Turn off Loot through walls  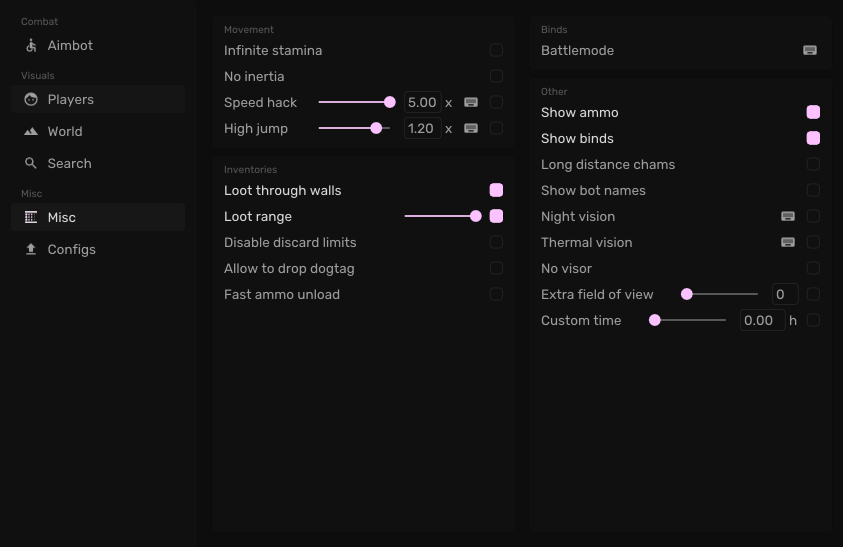coord(496,191)
